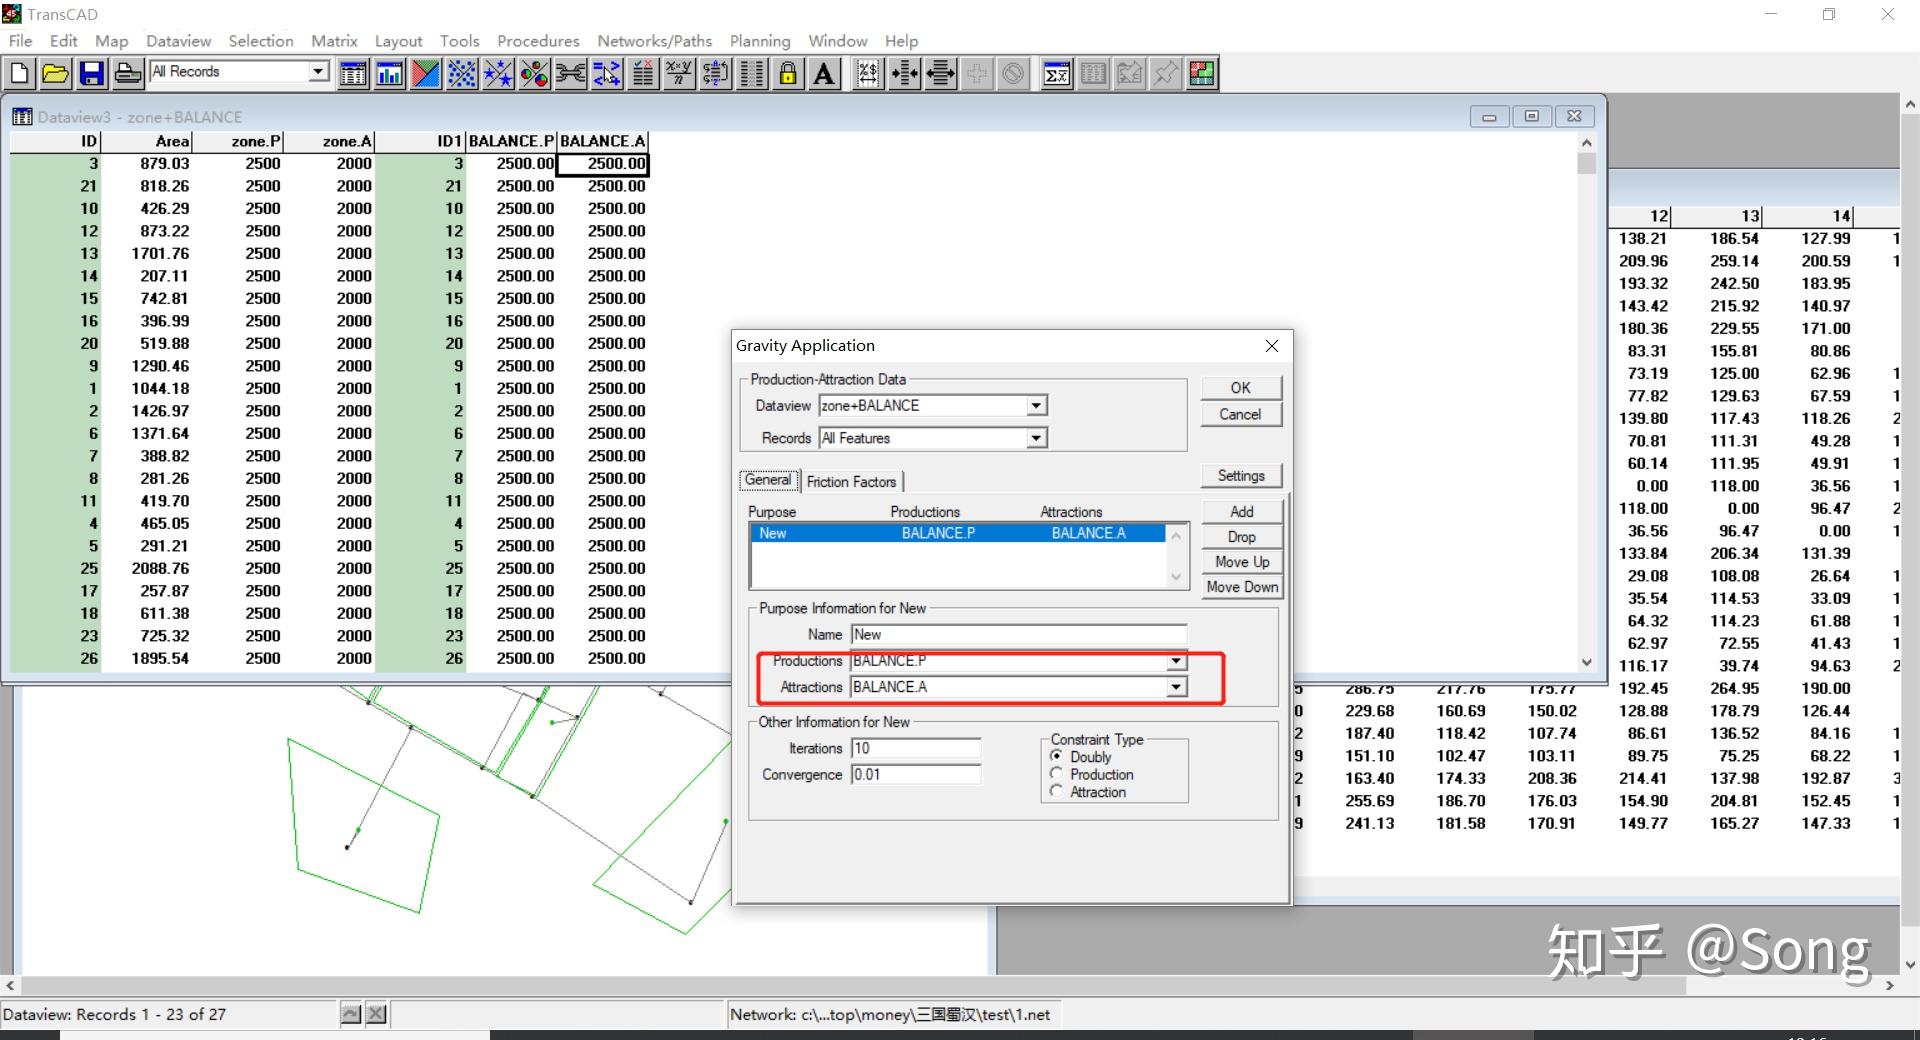Click the bold letter A font icon
This screenshot has height=1040, width=1920.
click(824, 73)
